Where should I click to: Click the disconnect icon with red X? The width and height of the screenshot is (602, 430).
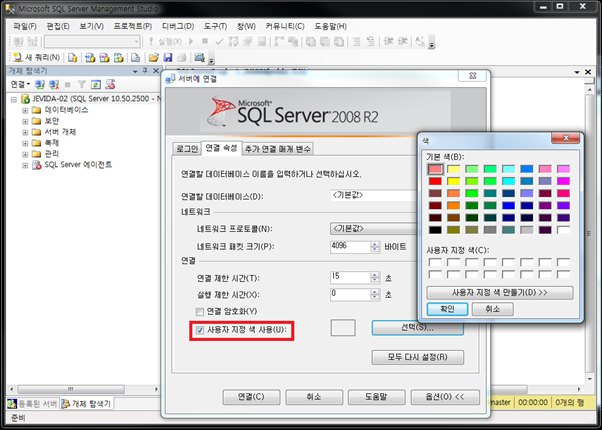(x=54, y=84)
